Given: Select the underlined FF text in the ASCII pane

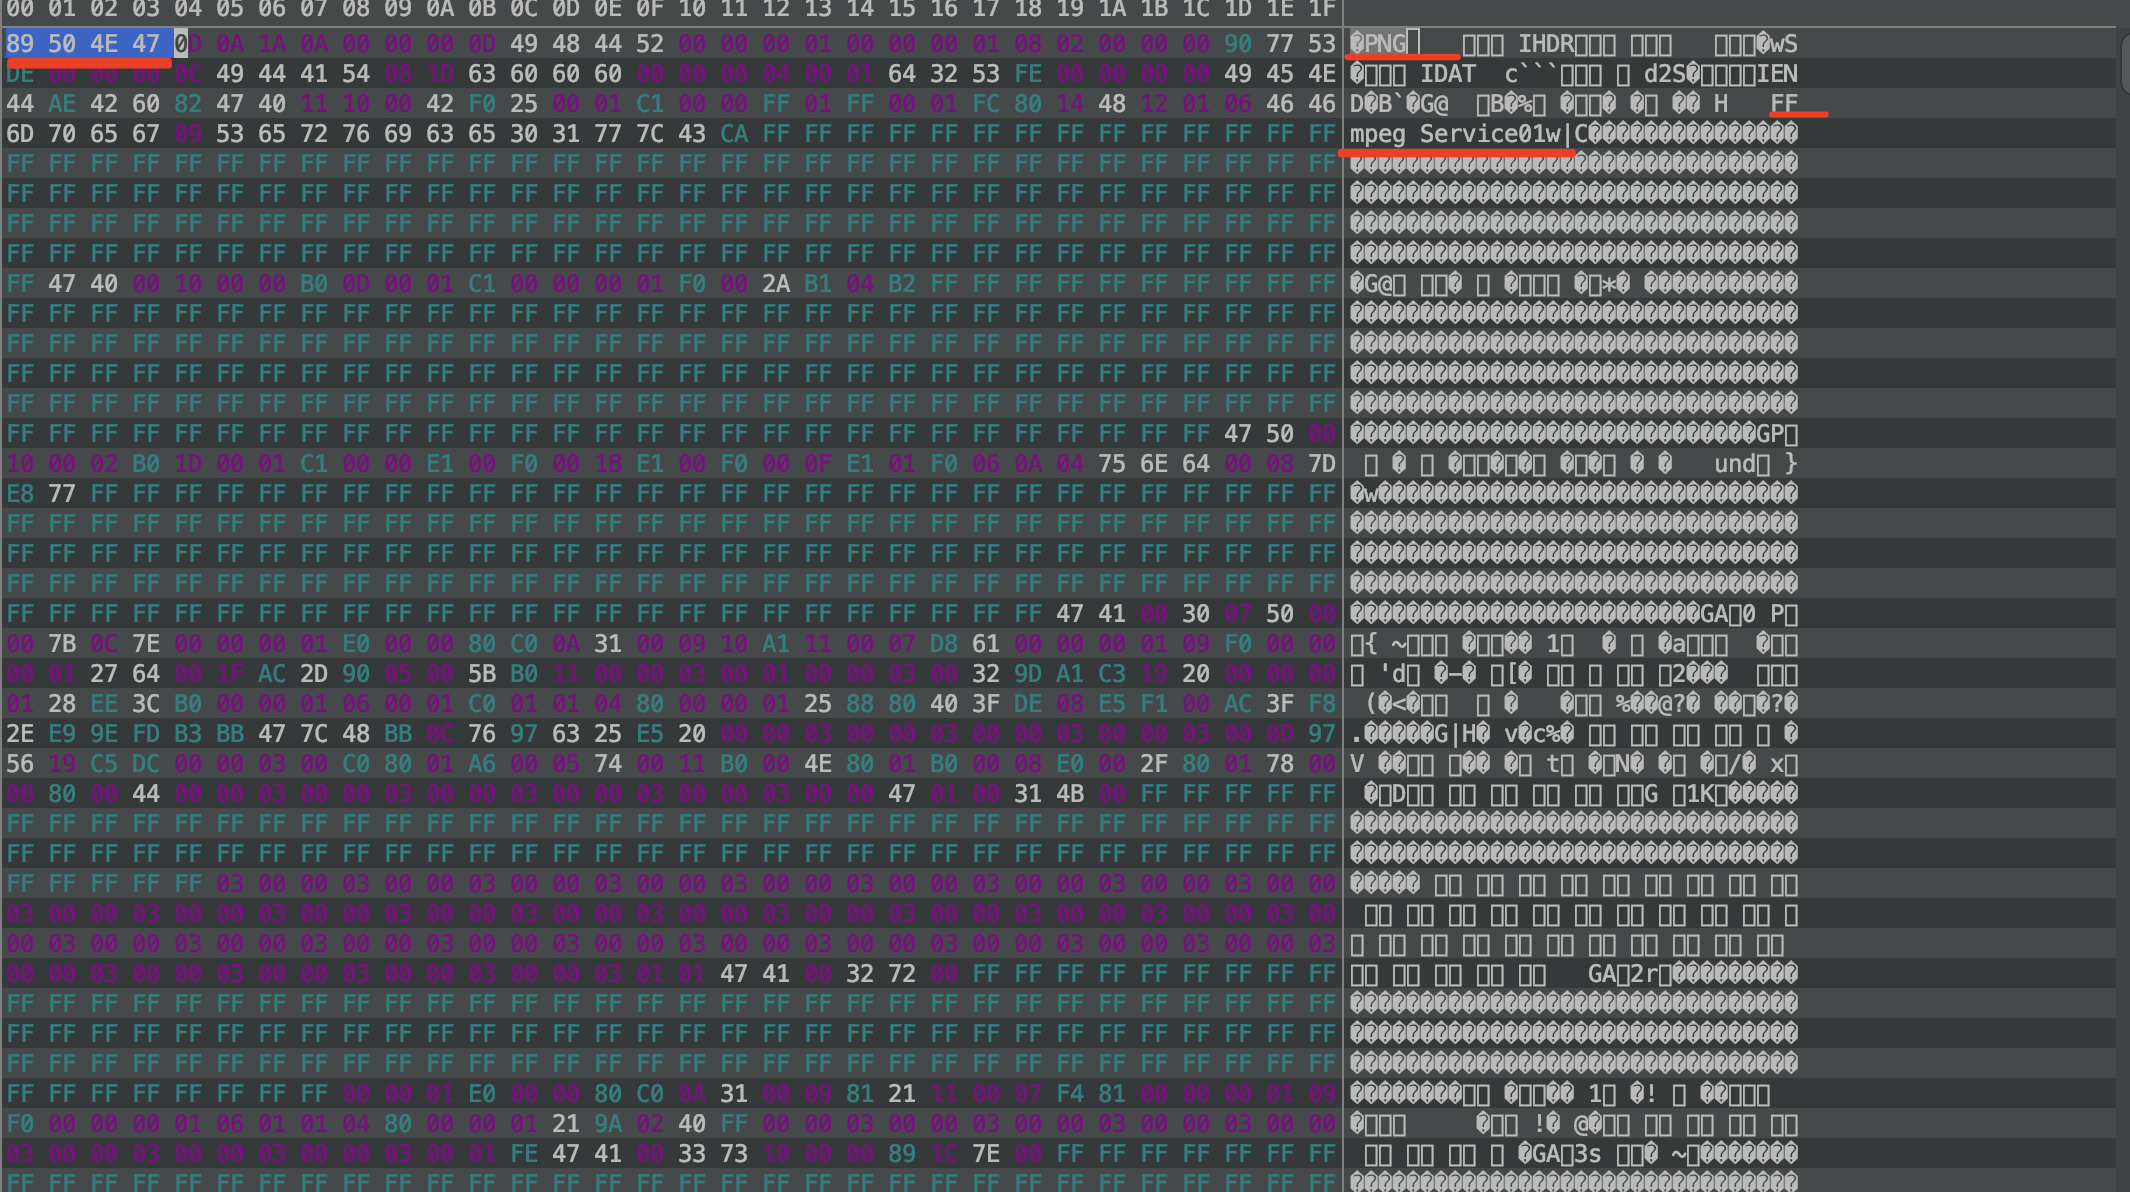Looking at the screenshot, I should click(1784, 104).
